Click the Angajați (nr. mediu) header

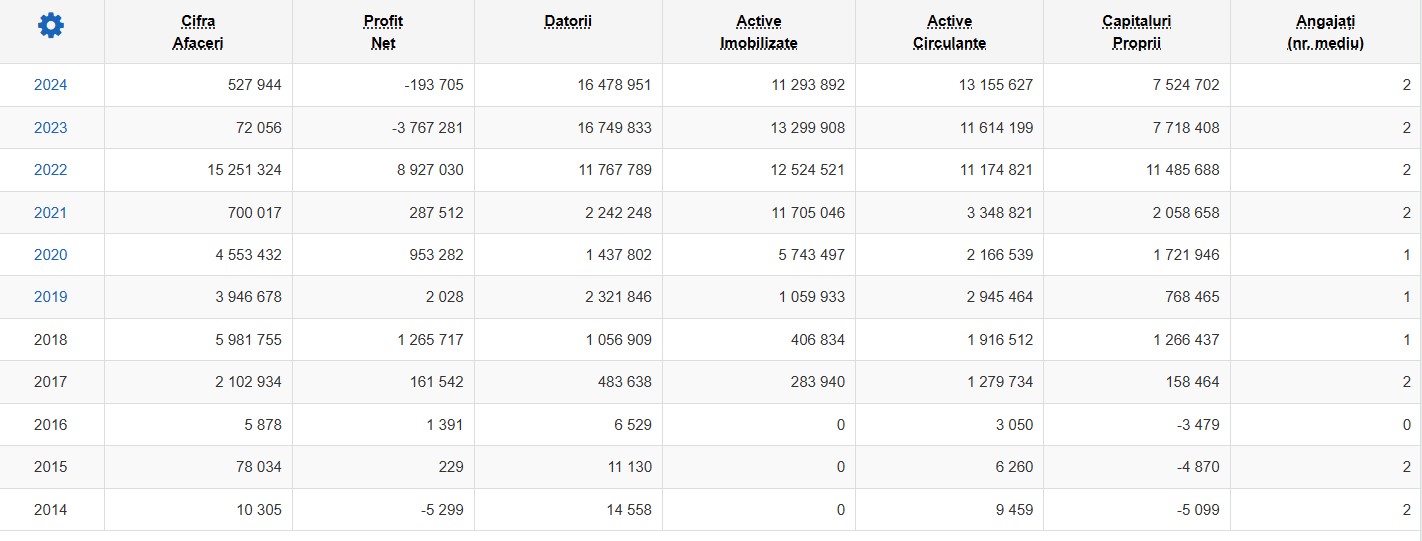(1326, 32)
